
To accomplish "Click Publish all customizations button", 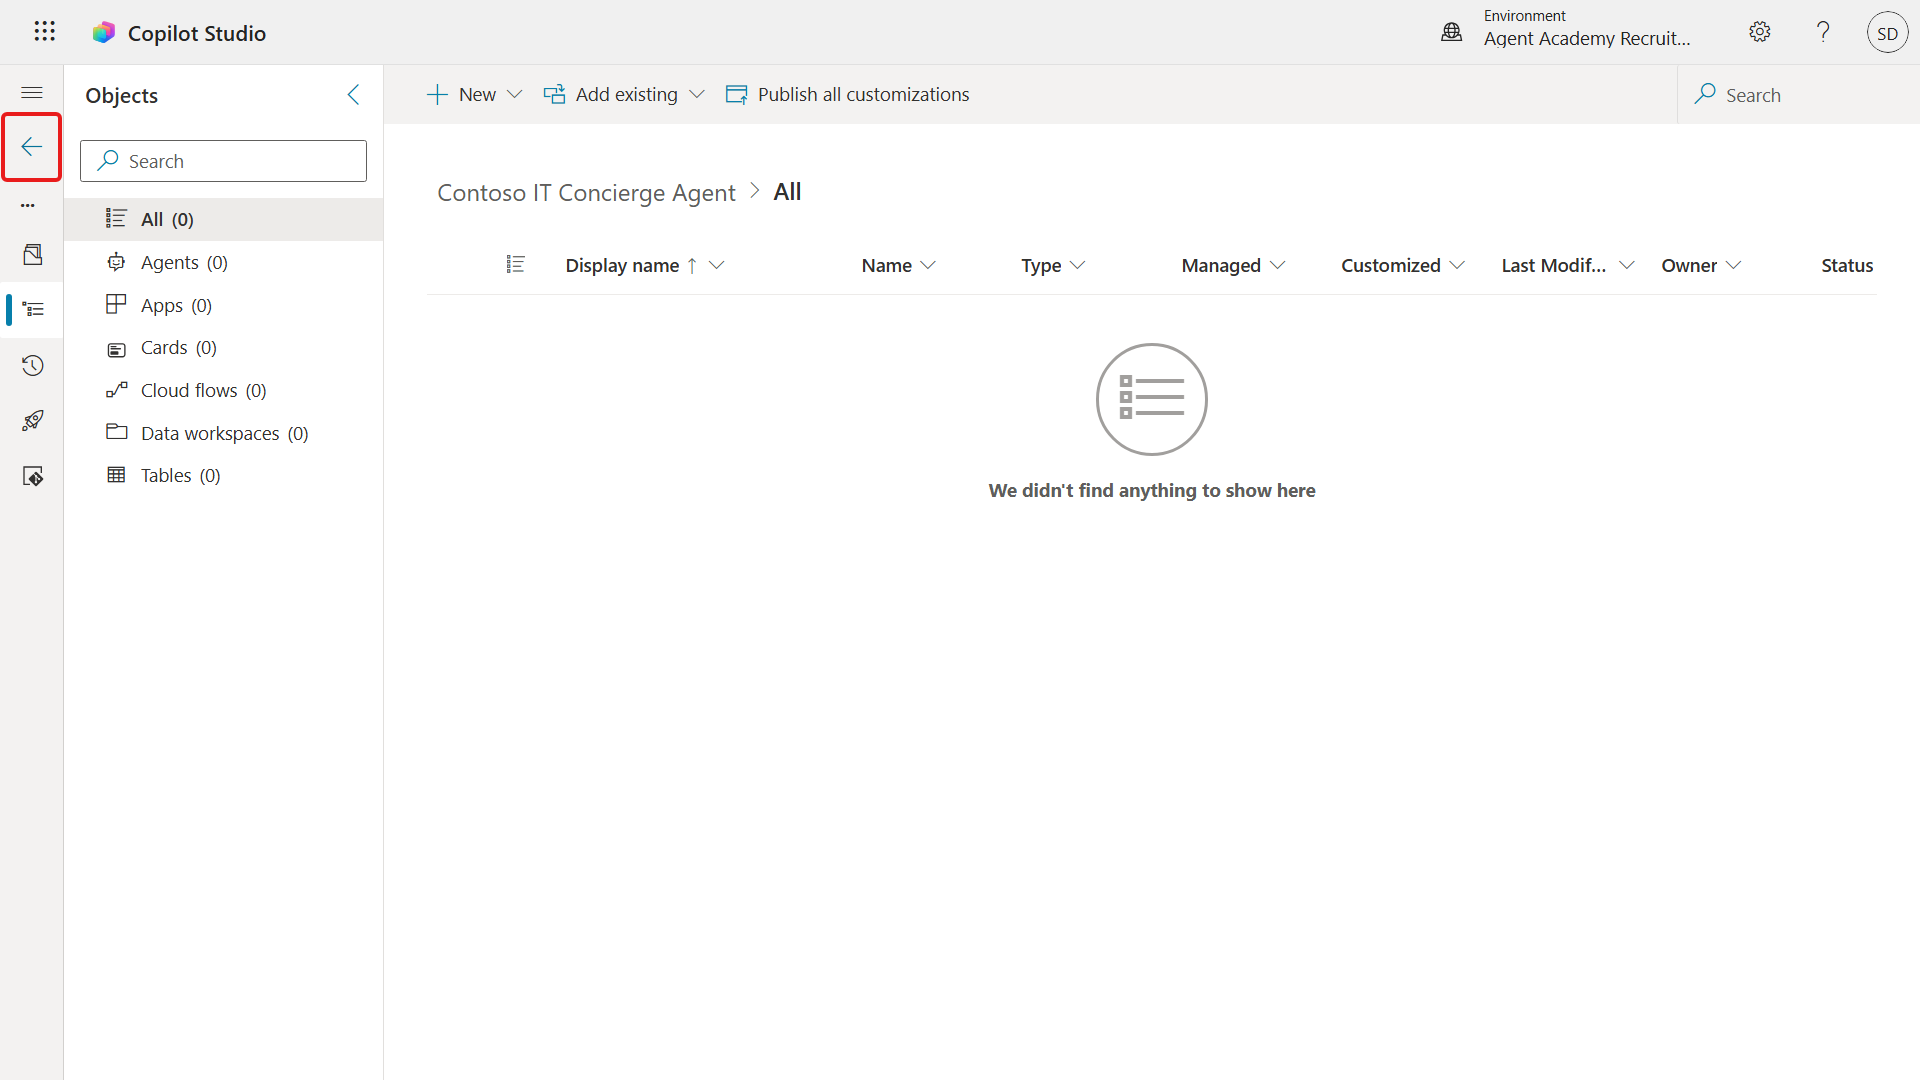I will (x=847, y=95).
